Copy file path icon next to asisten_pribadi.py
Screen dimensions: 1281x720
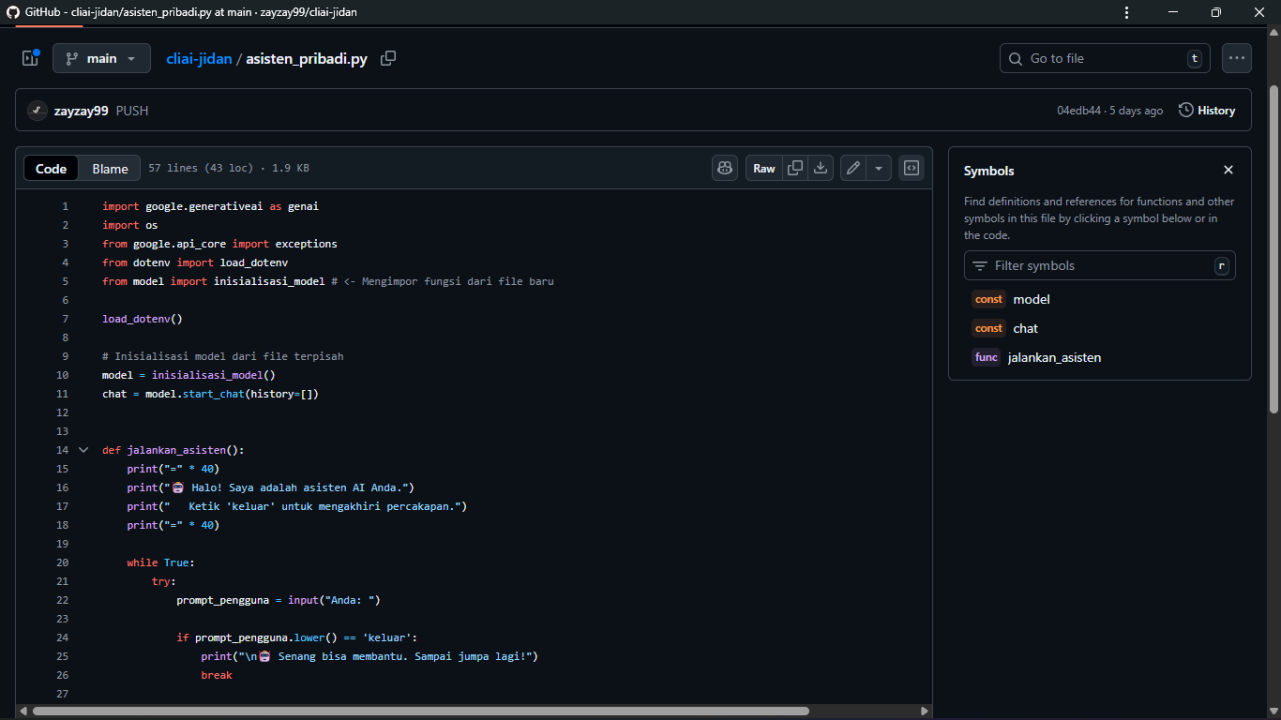pyautogui.click(x=388, y=58)
